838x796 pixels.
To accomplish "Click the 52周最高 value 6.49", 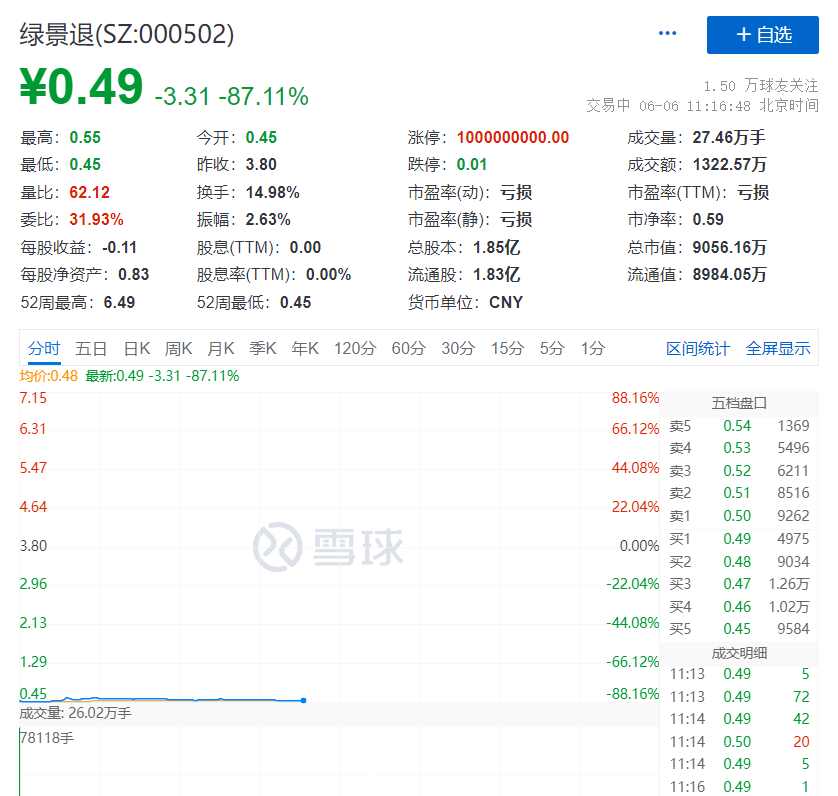I will point(119,302).
